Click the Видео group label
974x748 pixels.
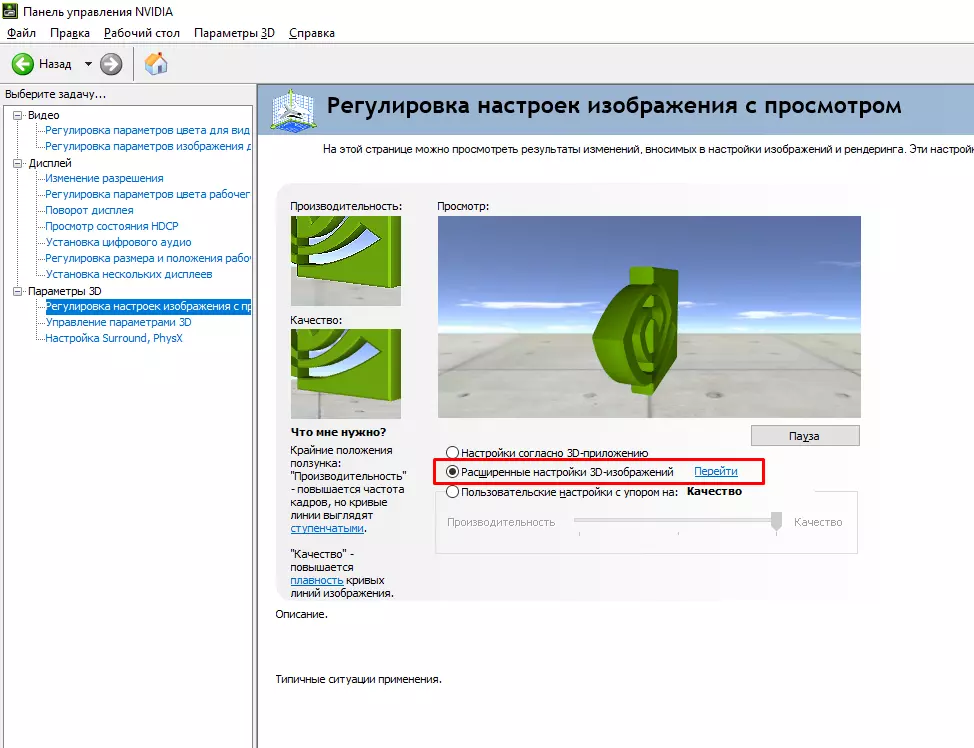tap(43, 116)
